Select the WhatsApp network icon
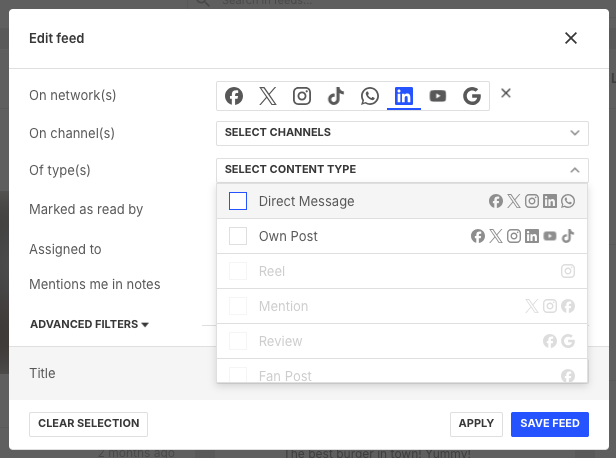Screen dimensions: 616x458 [370, 96]
